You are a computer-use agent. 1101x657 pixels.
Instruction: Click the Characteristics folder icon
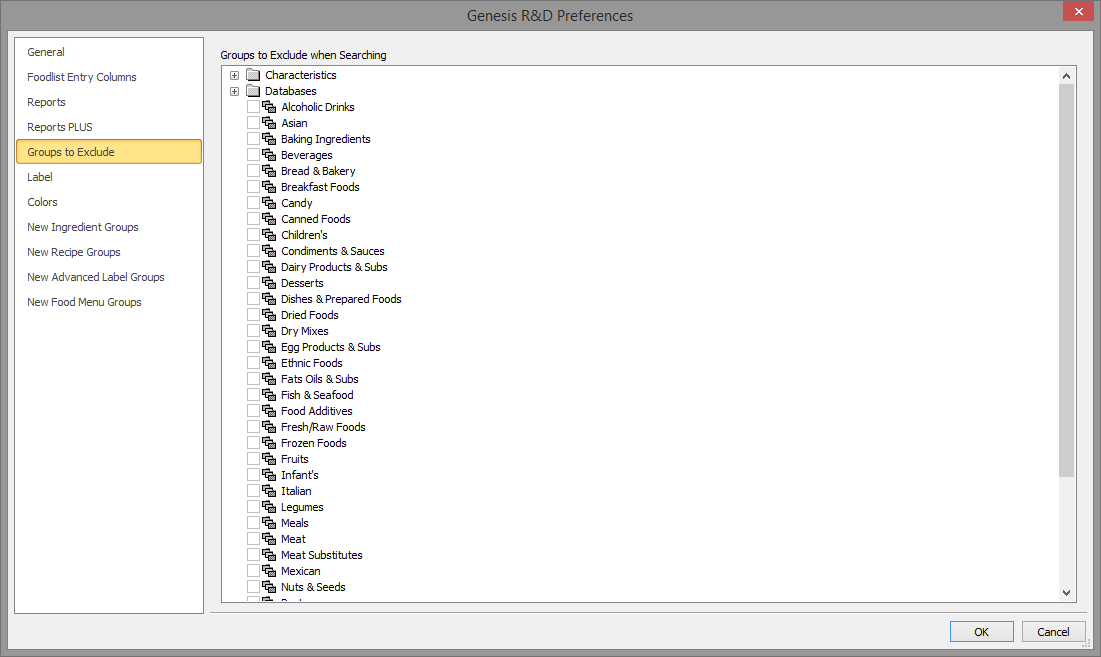click(253, 75)
